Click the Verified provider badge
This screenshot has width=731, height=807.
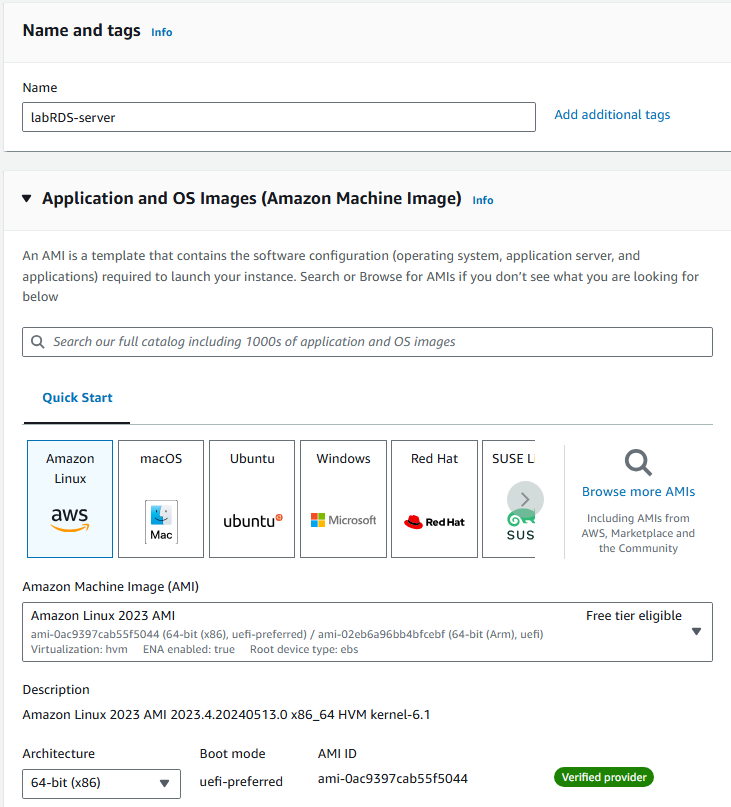tap(604, 777)
